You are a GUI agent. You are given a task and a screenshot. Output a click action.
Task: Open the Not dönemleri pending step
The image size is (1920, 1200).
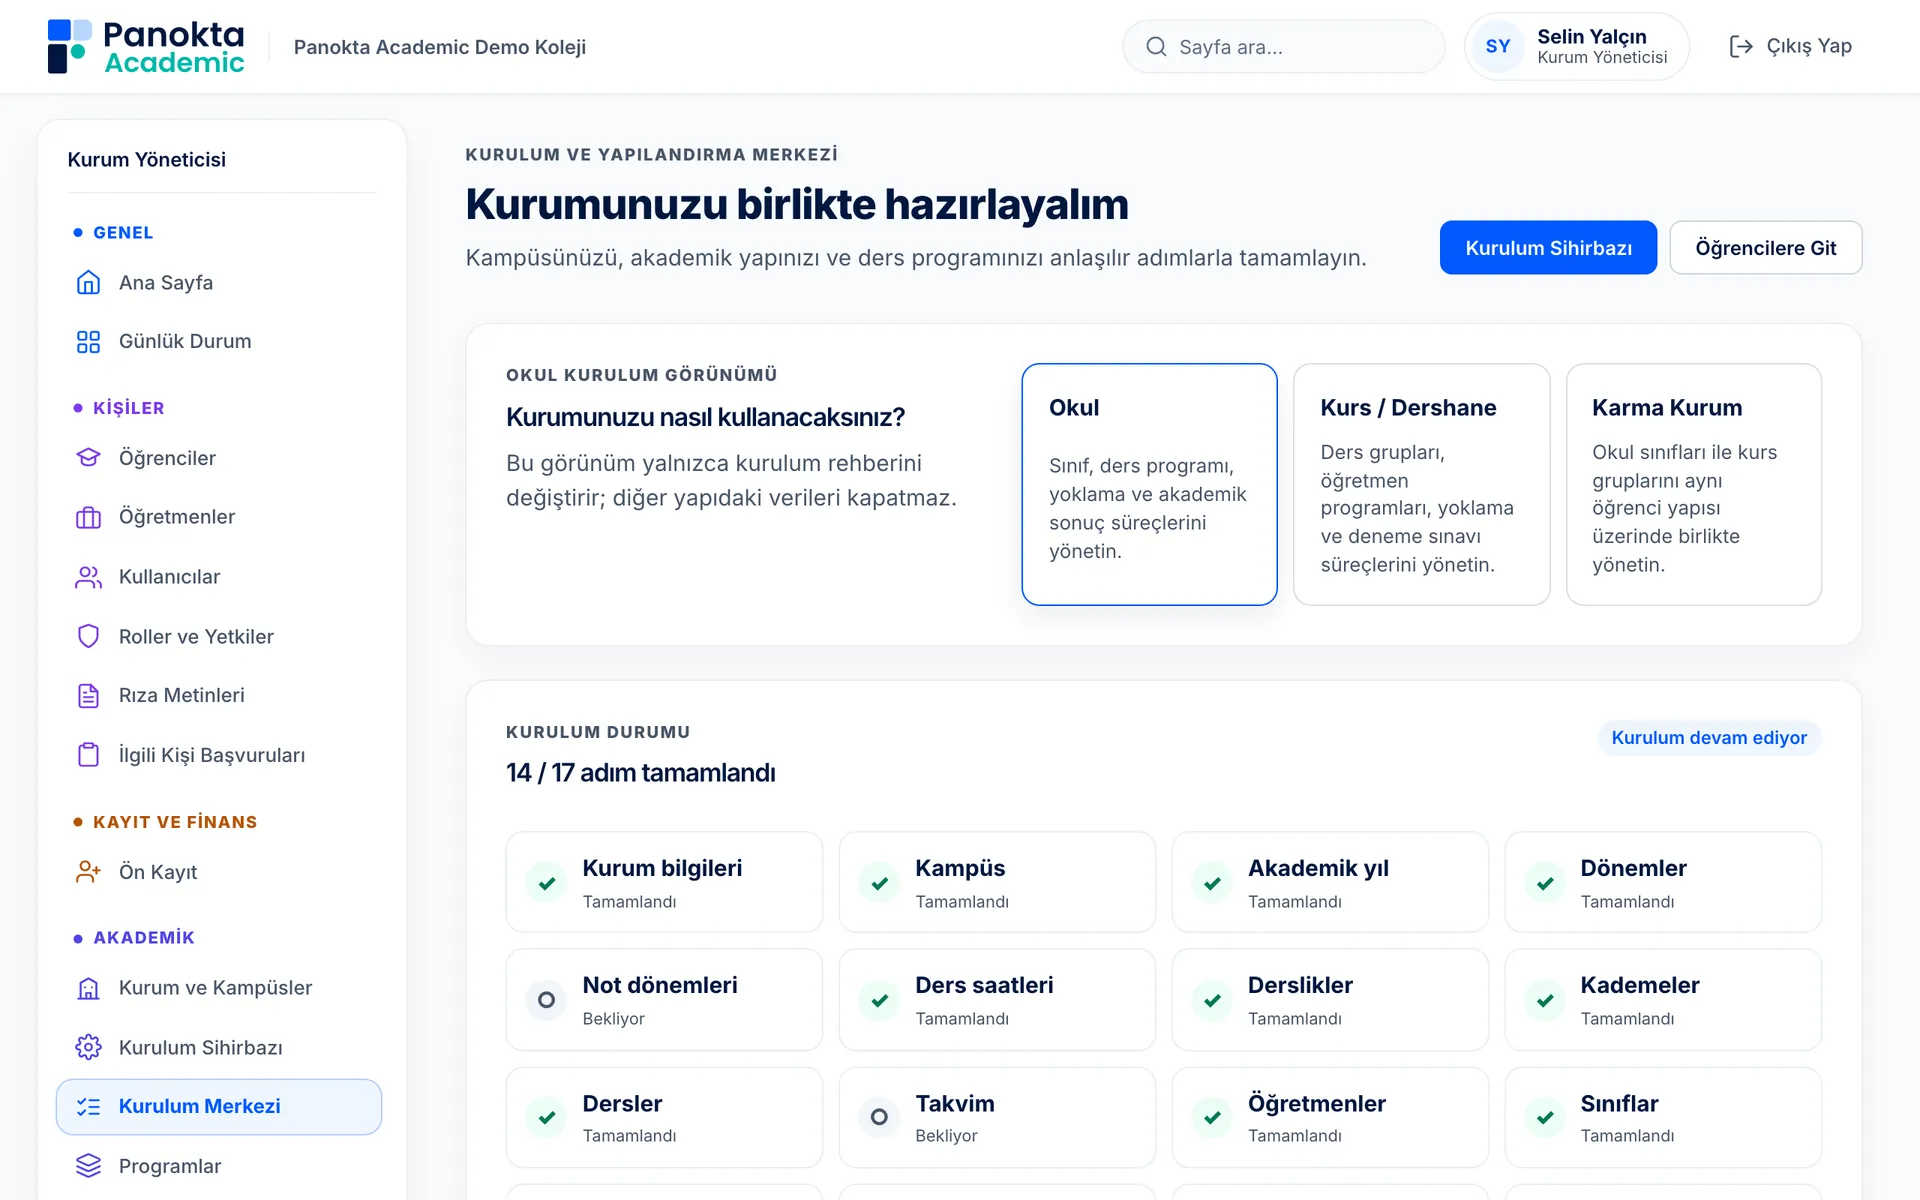click(x=664, y=1000)
